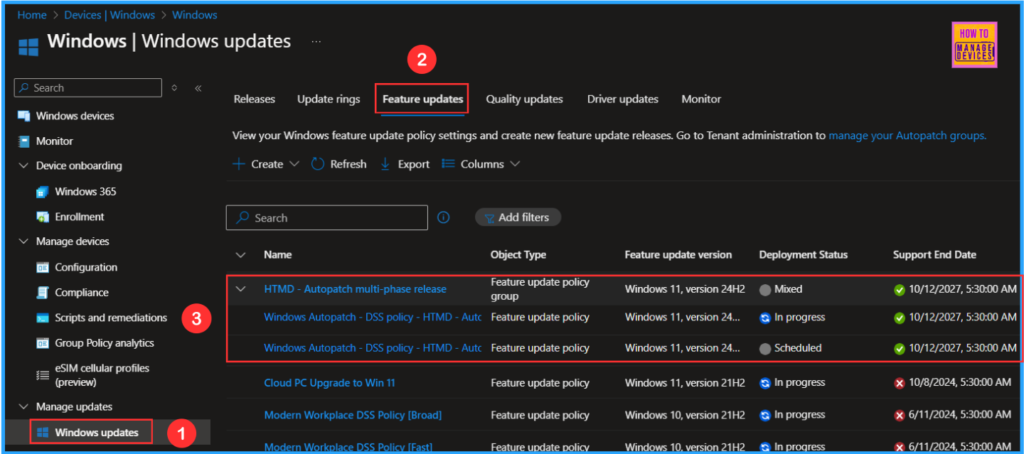Open manage your Autopatch groups link
The width and height of the screenshot is (1024, 454).
907,136
